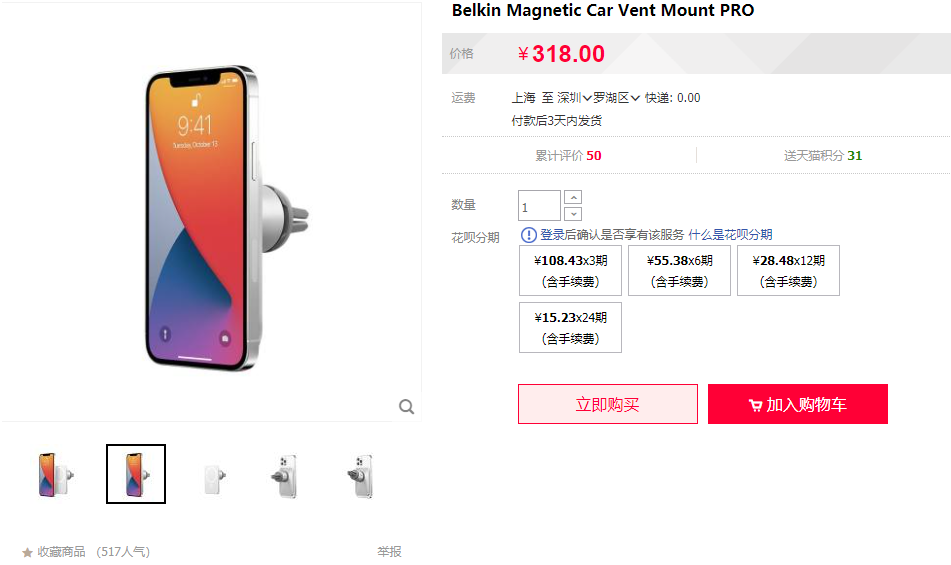Viewport: 951px width, 565px height.
Task: Click the cart icon on 加入购物车 button
Action: tap(755, 405)
